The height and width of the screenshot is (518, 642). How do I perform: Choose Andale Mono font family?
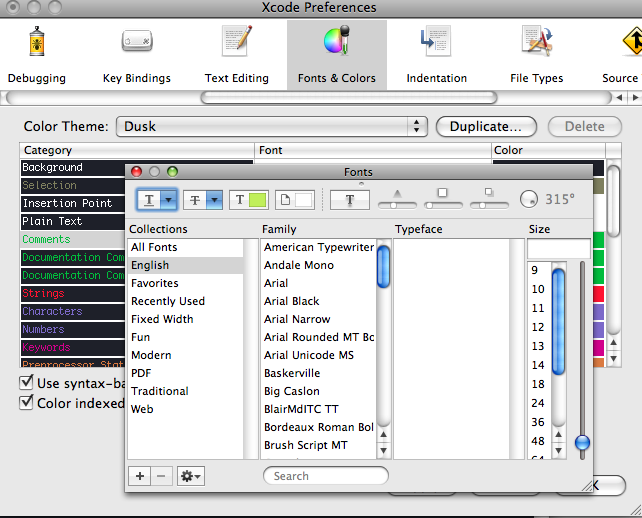pos(318,265)
